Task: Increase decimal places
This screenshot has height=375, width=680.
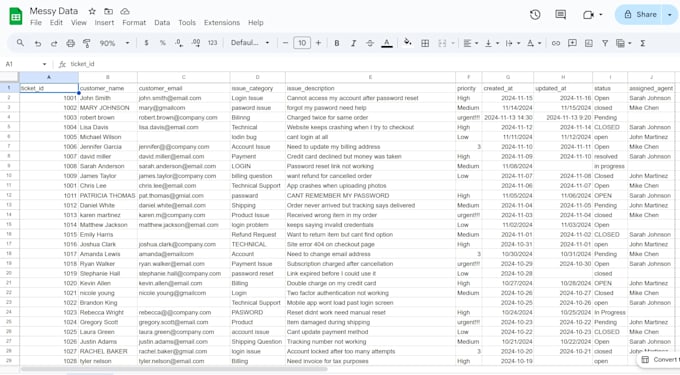Action: coord(196,43)
